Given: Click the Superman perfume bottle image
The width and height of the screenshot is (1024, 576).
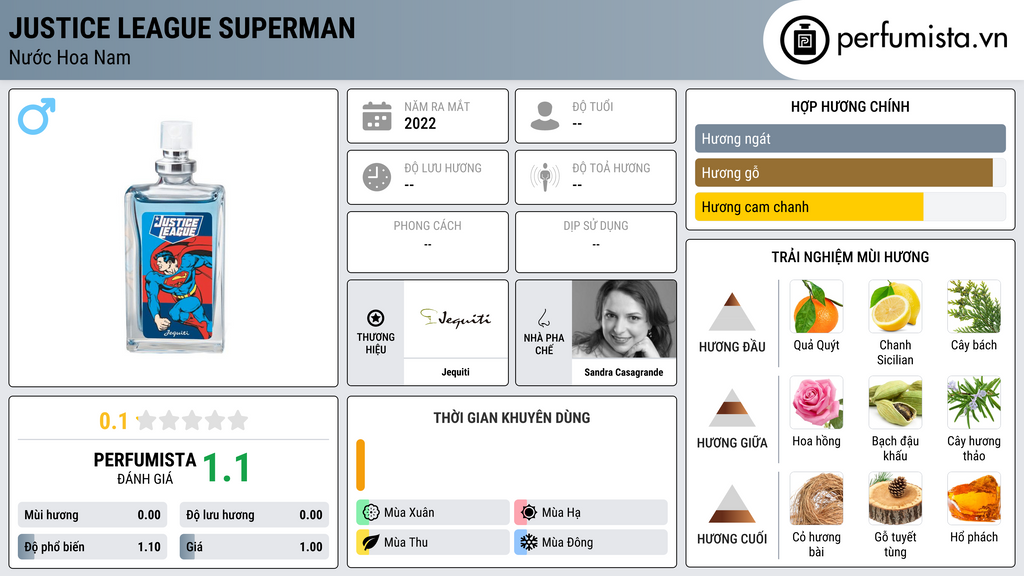Looking at the screenshot, I should click(175, 237).
